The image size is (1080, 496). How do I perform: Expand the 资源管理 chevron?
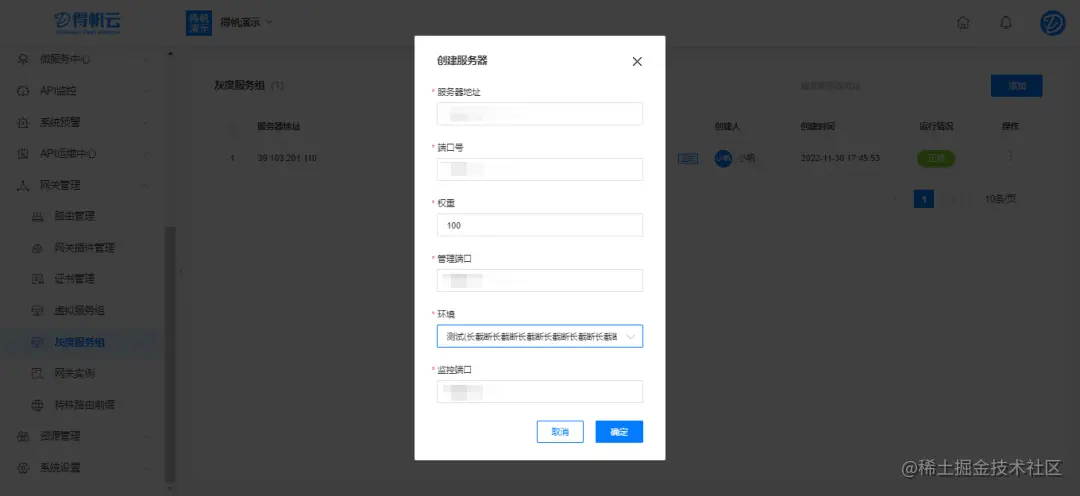point(145,436)
